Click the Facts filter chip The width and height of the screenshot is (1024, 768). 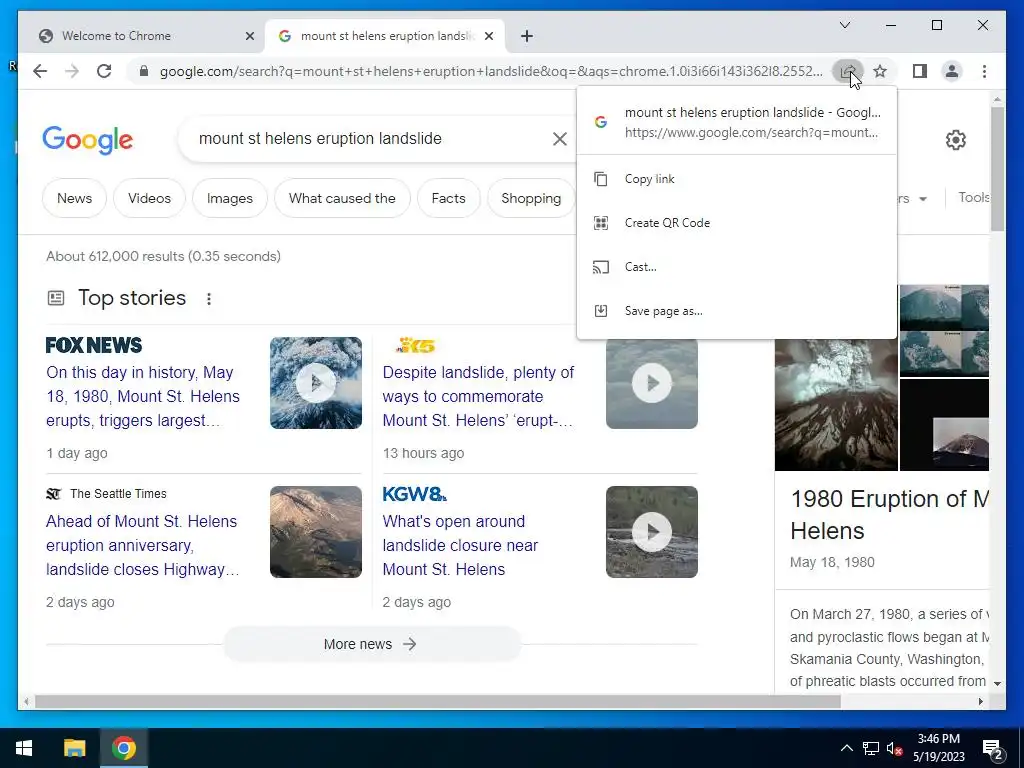[x=449, y=198]
